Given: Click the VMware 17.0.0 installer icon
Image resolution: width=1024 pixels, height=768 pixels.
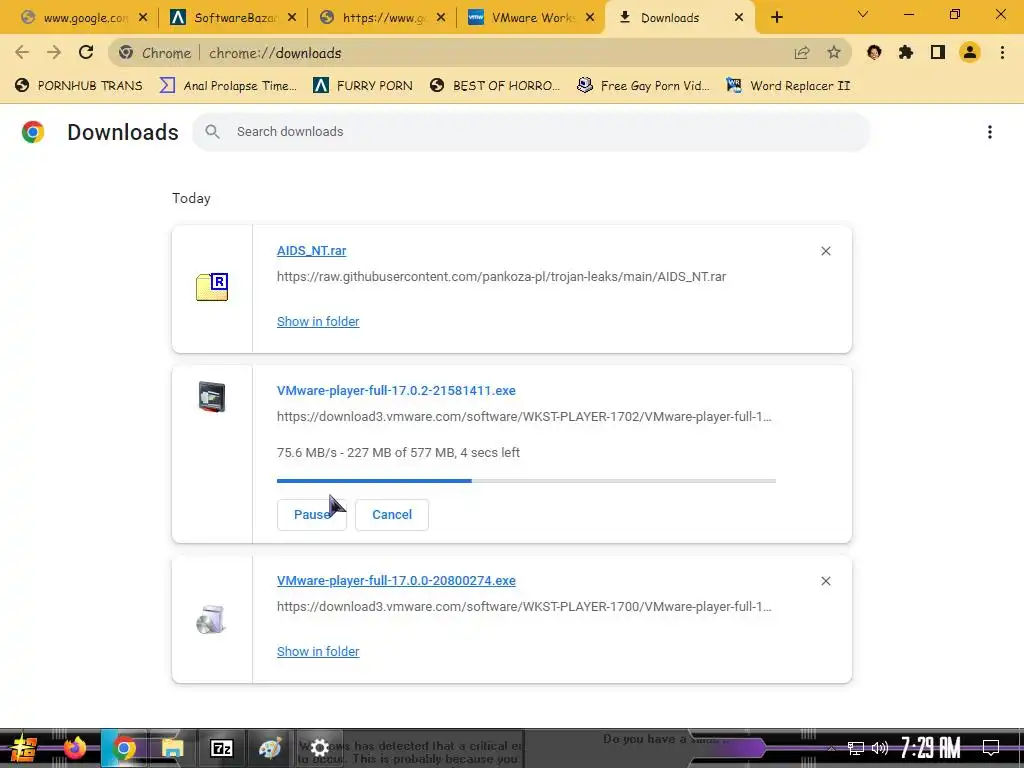Looking at the screenshot, I should click(212, 620).
